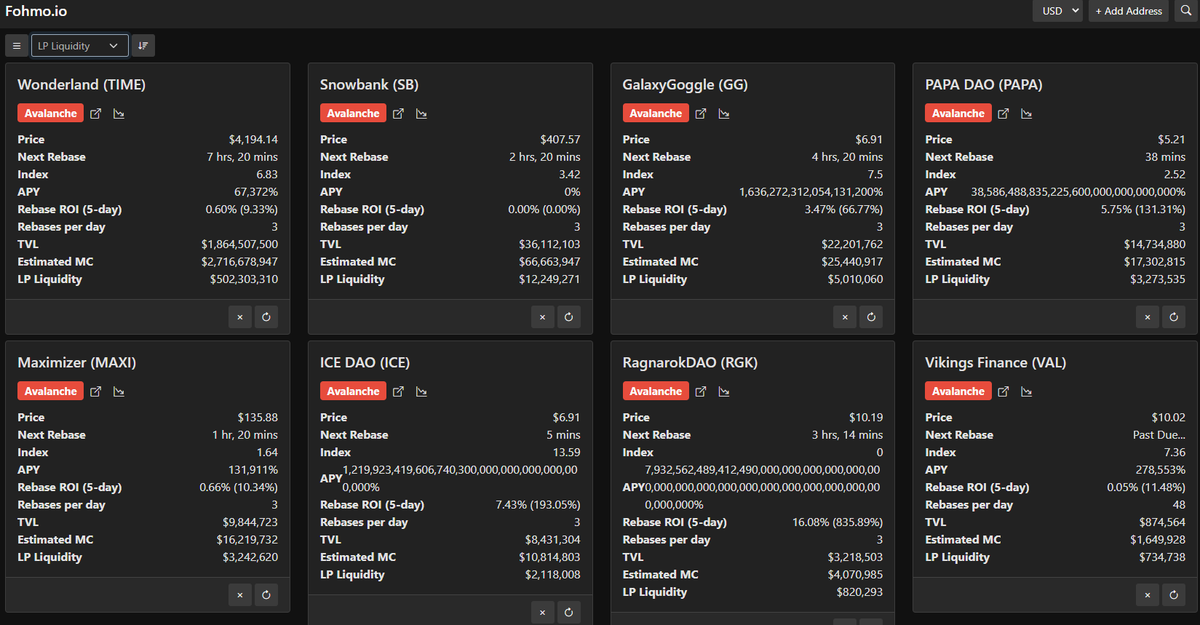Remove the Snowbank (SB) card
Viewport: 1200px width, 625px height.
pyautogui.click(x=542, y=317)
